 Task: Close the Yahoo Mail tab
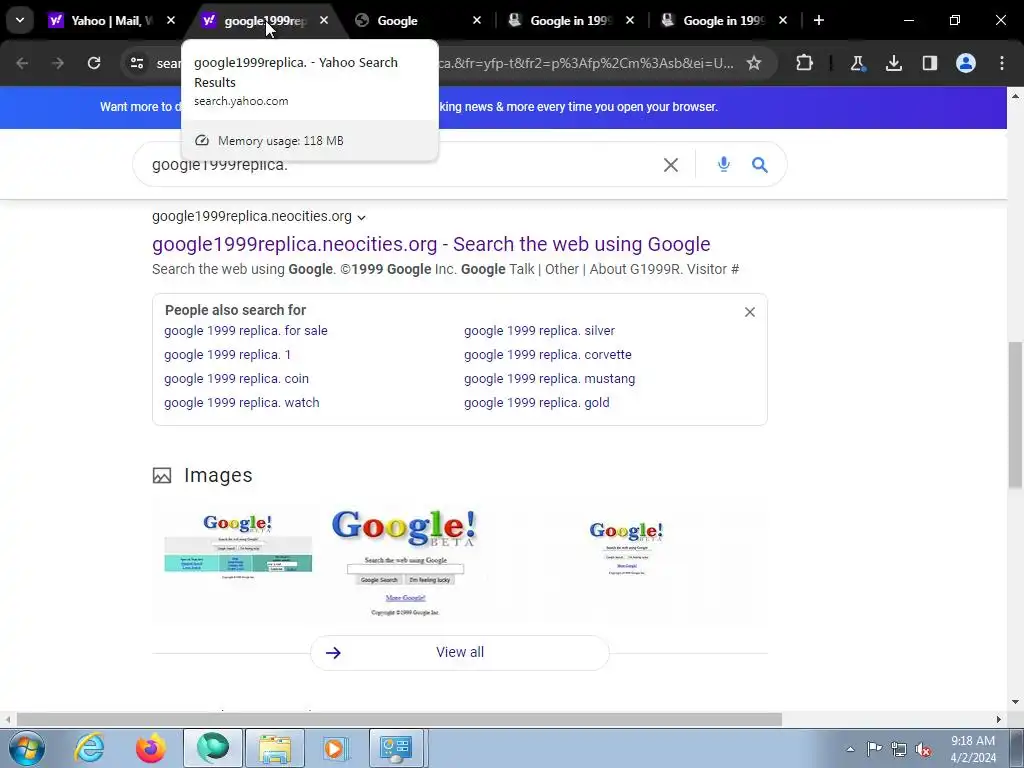pos(170,21)
